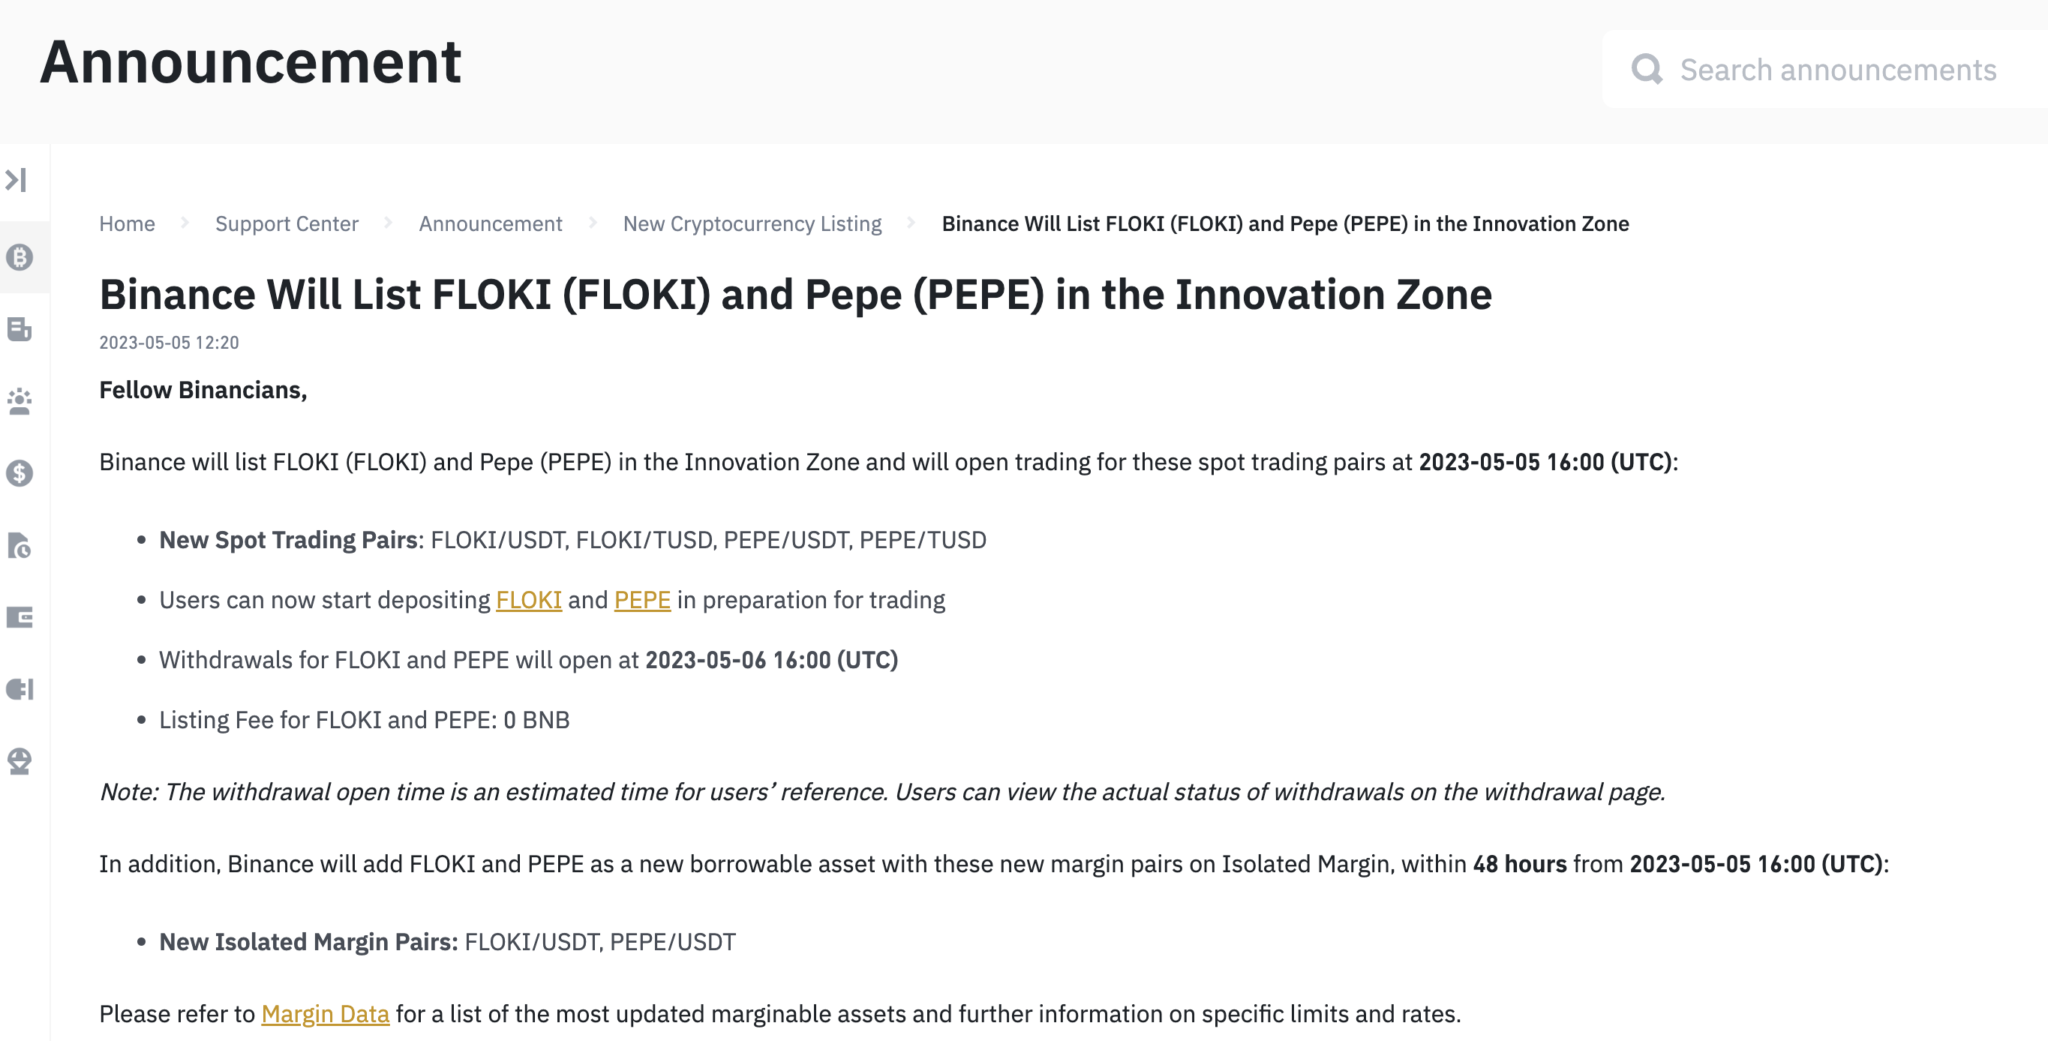Select the dollar coin sidebar icon

(x=19, y=474)
